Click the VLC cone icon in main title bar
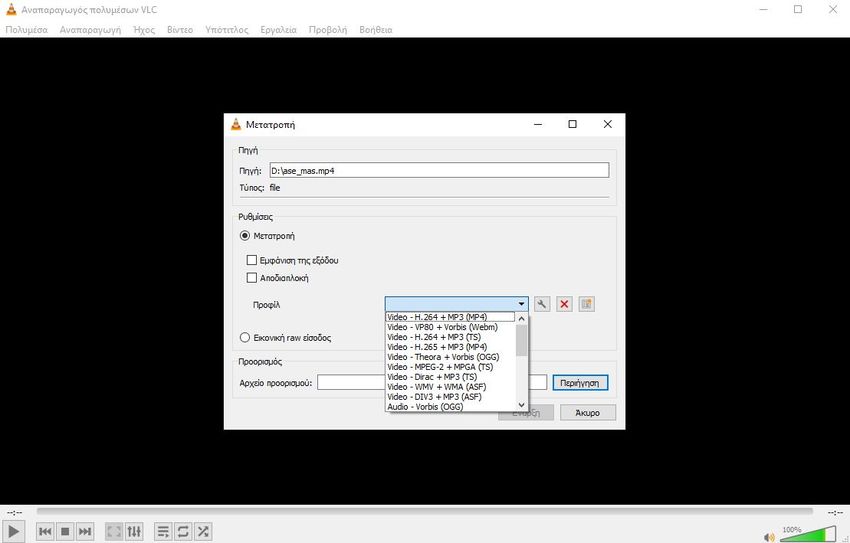 click(11, 9)
